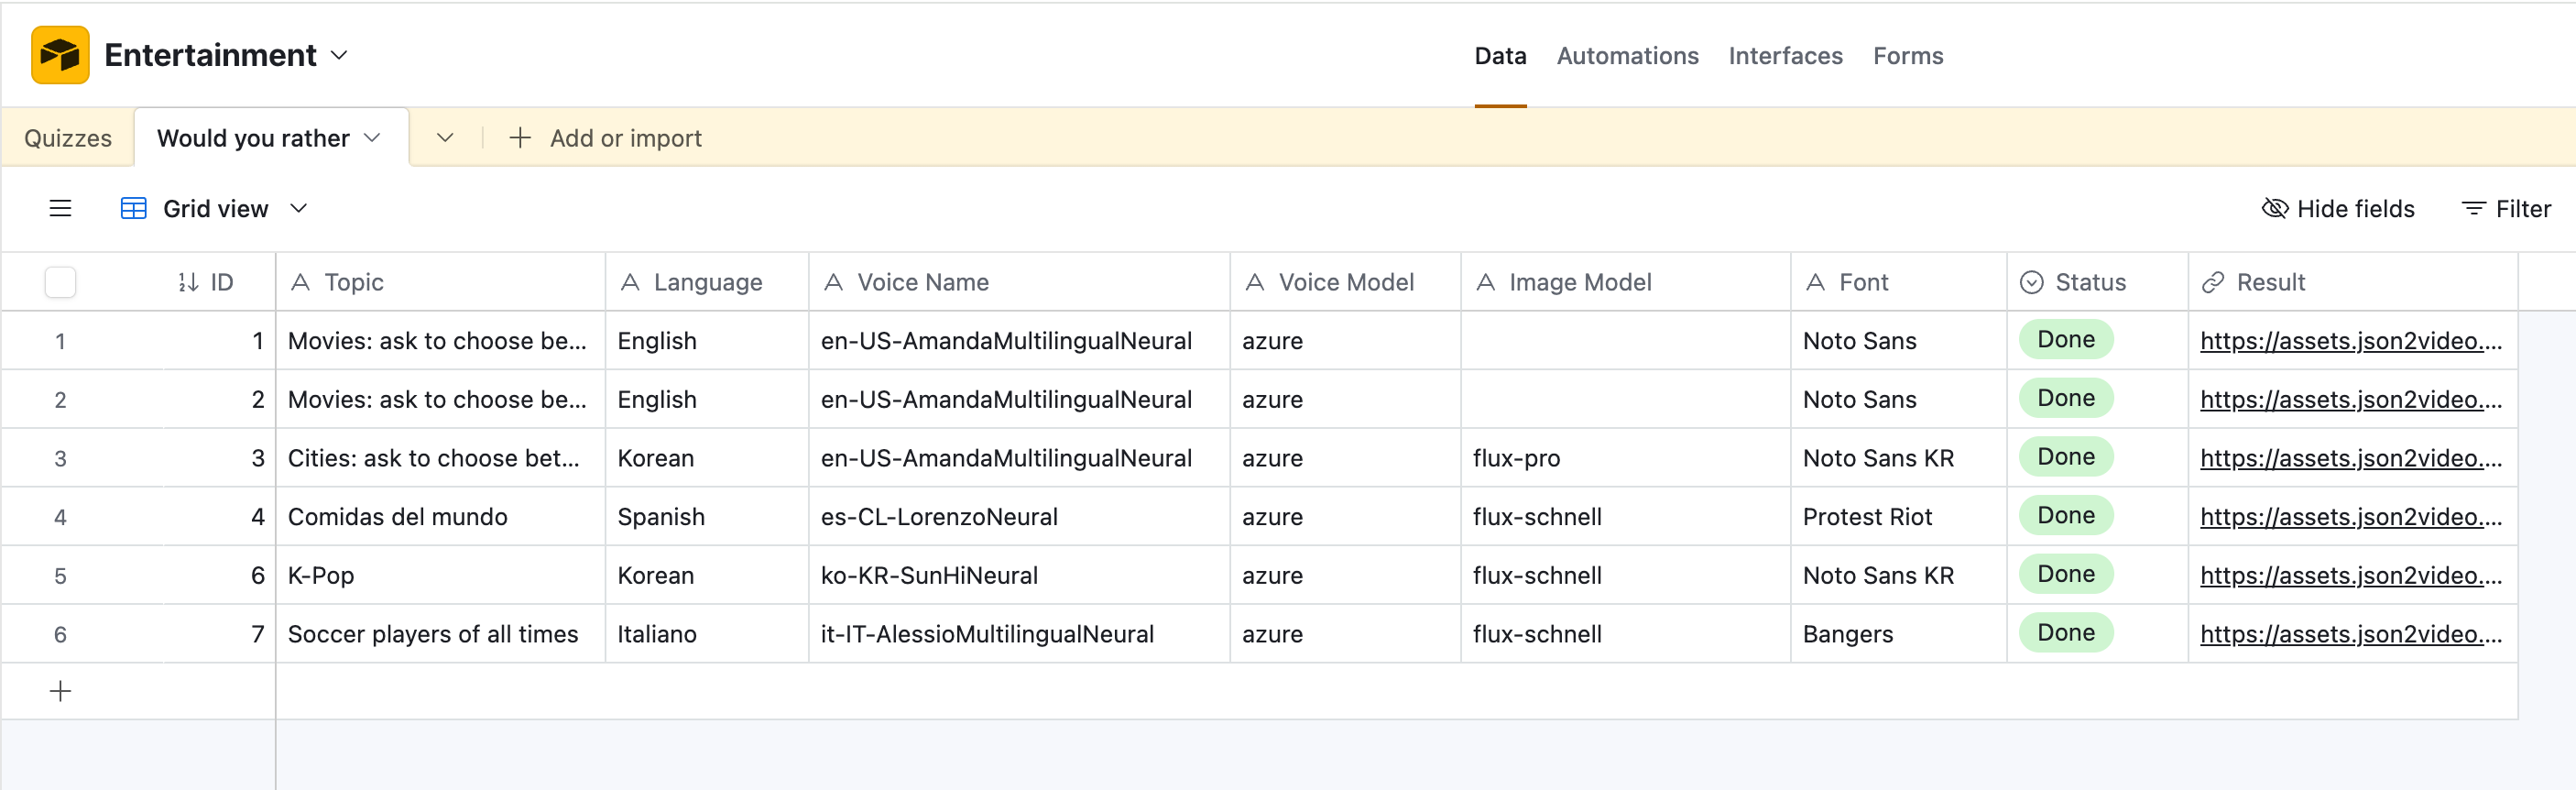Screen dimensions: 2576x790
Task: Select the 'Spanish' language cell
Action: tap(707, 517)
